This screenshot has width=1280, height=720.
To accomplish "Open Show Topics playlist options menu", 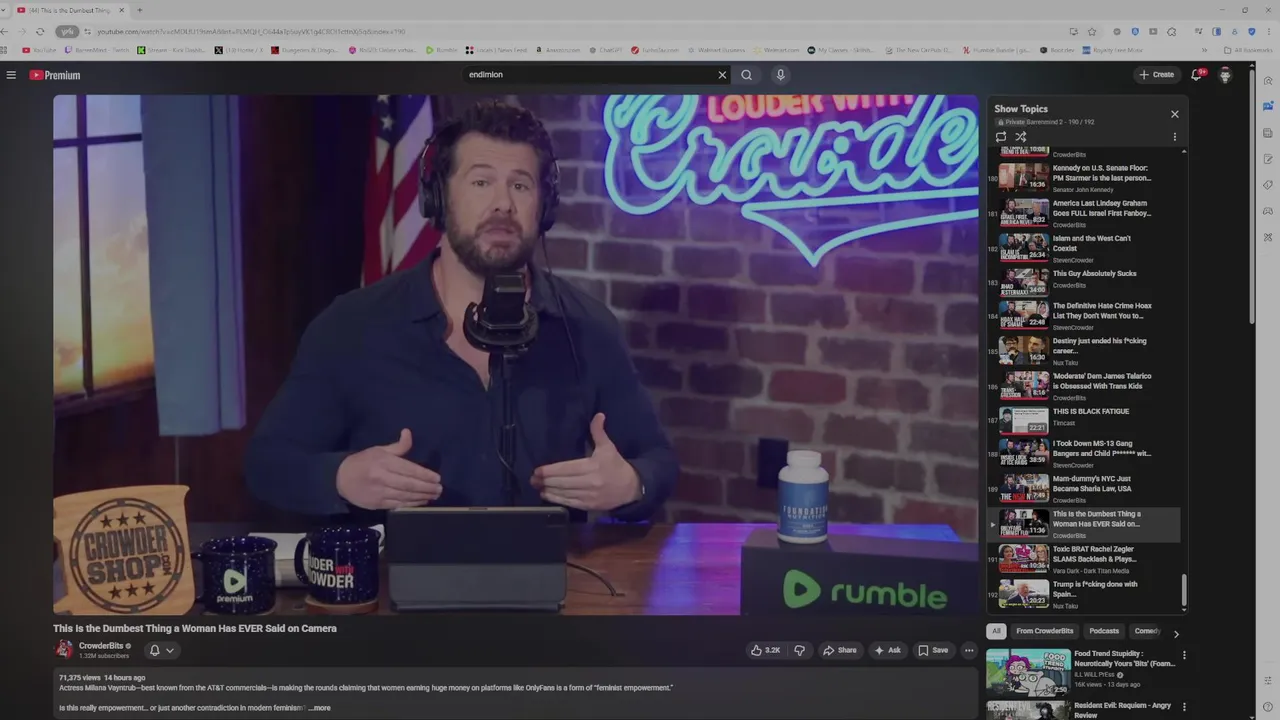I will [x=1174, y=137].
